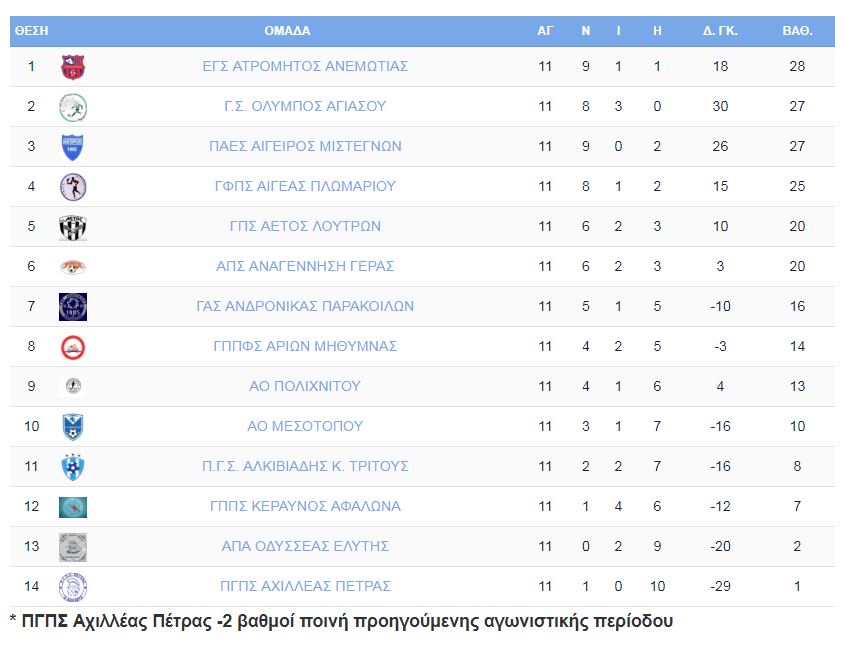Click the Αχιλλέας Πέτρας helmet emblem
855x656 pixels.
(73, 587)
